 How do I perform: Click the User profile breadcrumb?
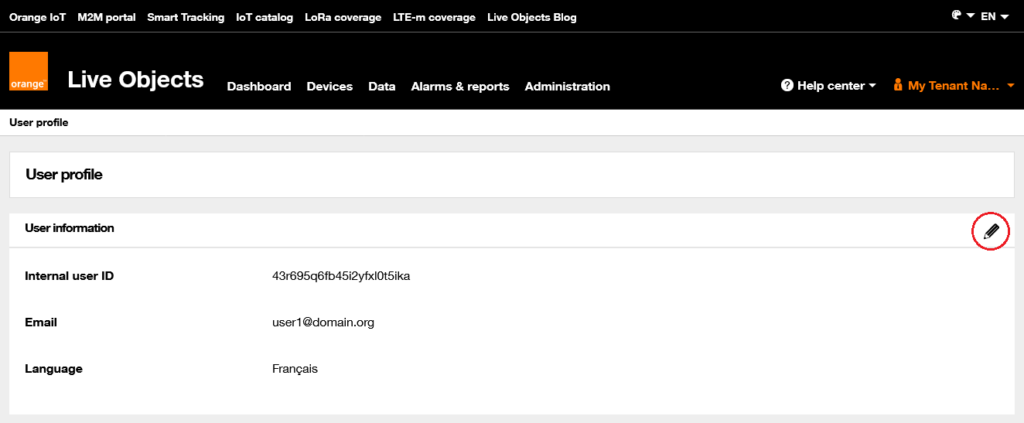pyautogui.click(x=39, y=122)
